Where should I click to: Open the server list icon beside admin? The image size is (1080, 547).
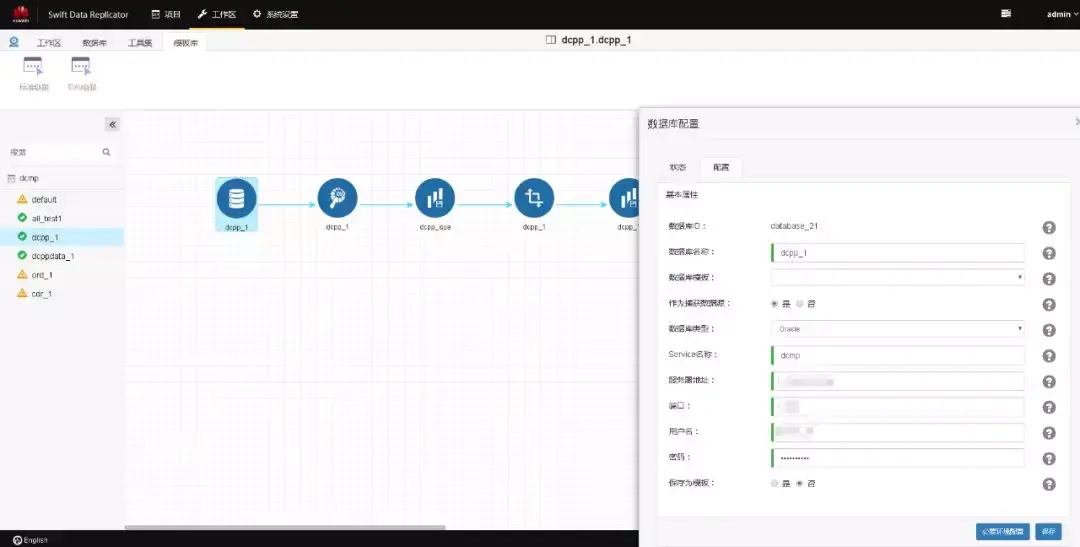[1006, 14]
